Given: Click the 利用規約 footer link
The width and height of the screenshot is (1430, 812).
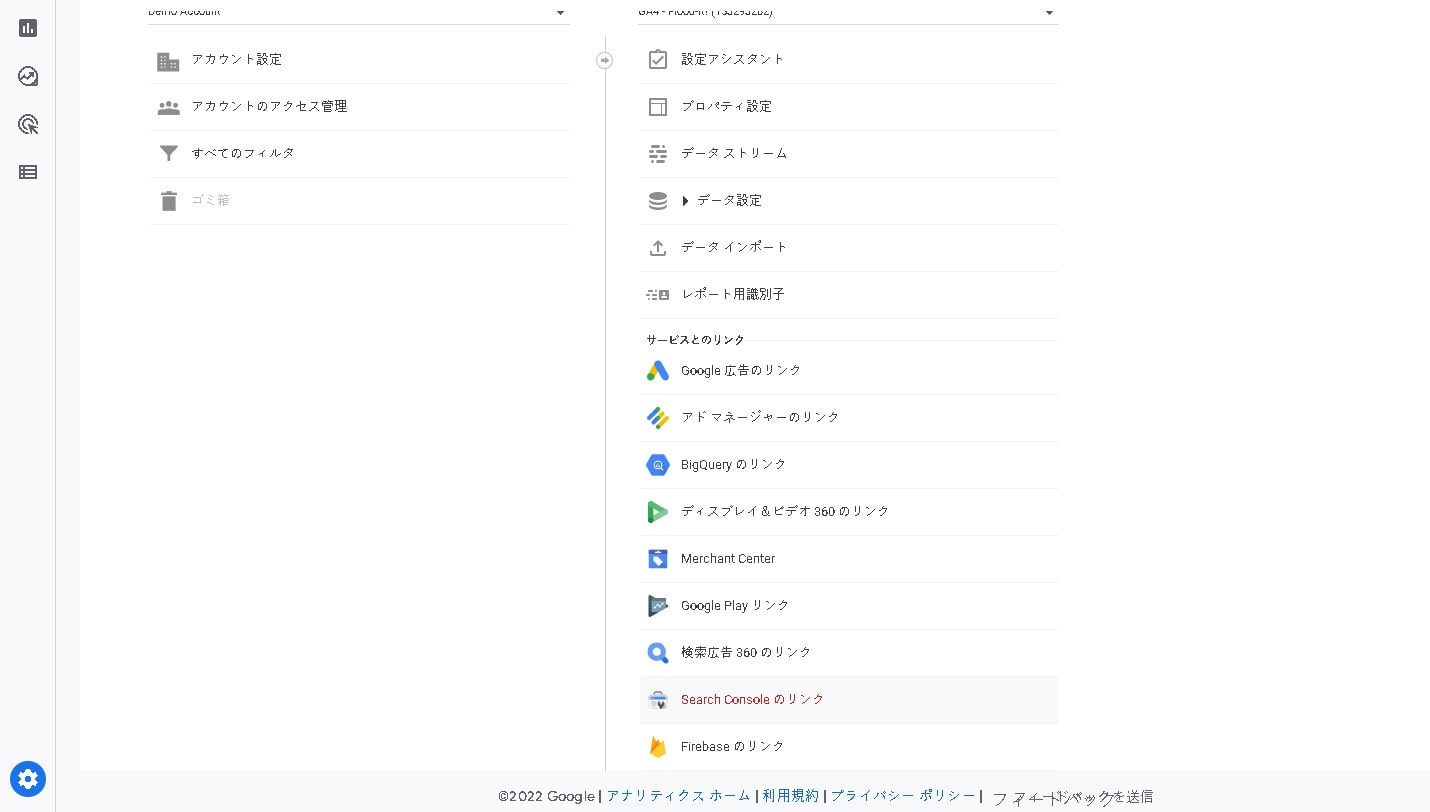Looking at the screenshot, I should point(790,796).
